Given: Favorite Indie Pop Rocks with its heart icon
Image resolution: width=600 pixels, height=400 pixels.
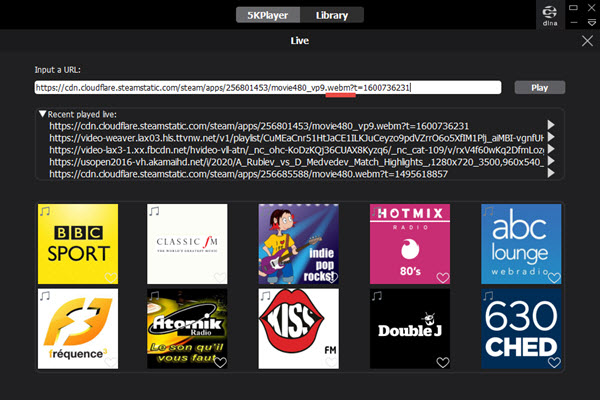Looking at the screenshot, I should [331, 277].
